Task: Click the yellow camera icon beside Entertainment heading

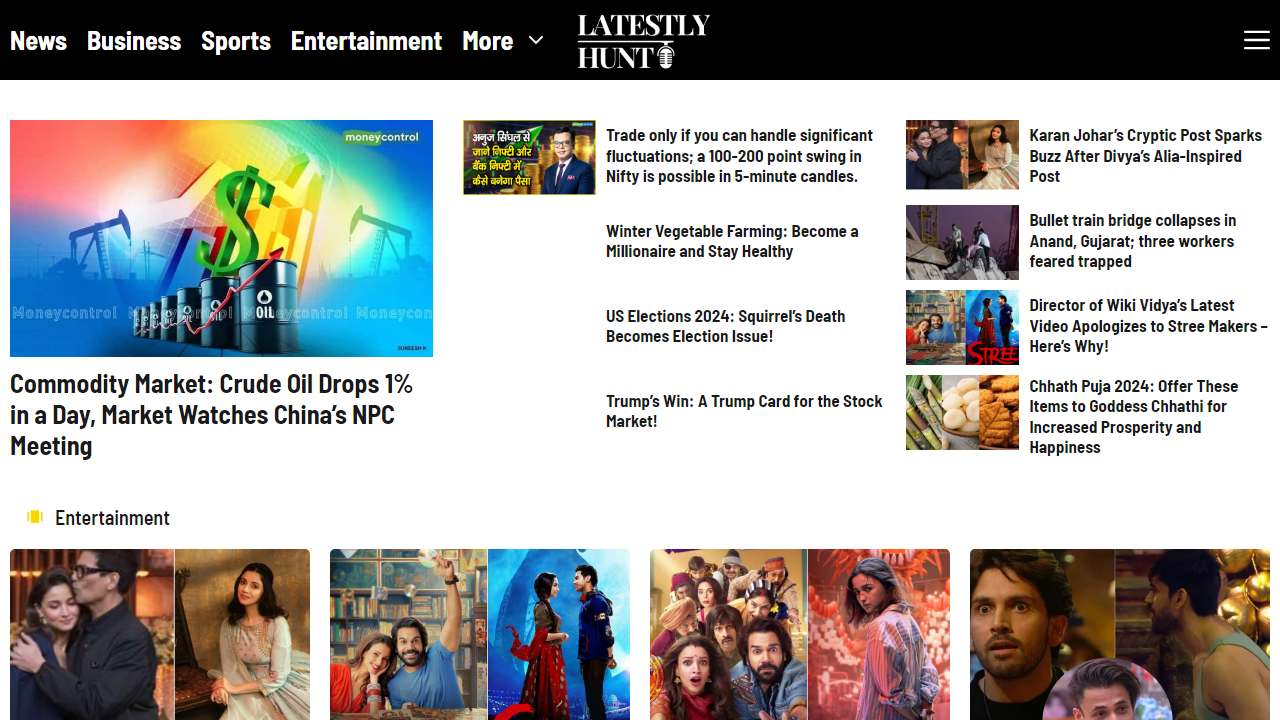Action: pyautogui.click(x=35, y=517)
